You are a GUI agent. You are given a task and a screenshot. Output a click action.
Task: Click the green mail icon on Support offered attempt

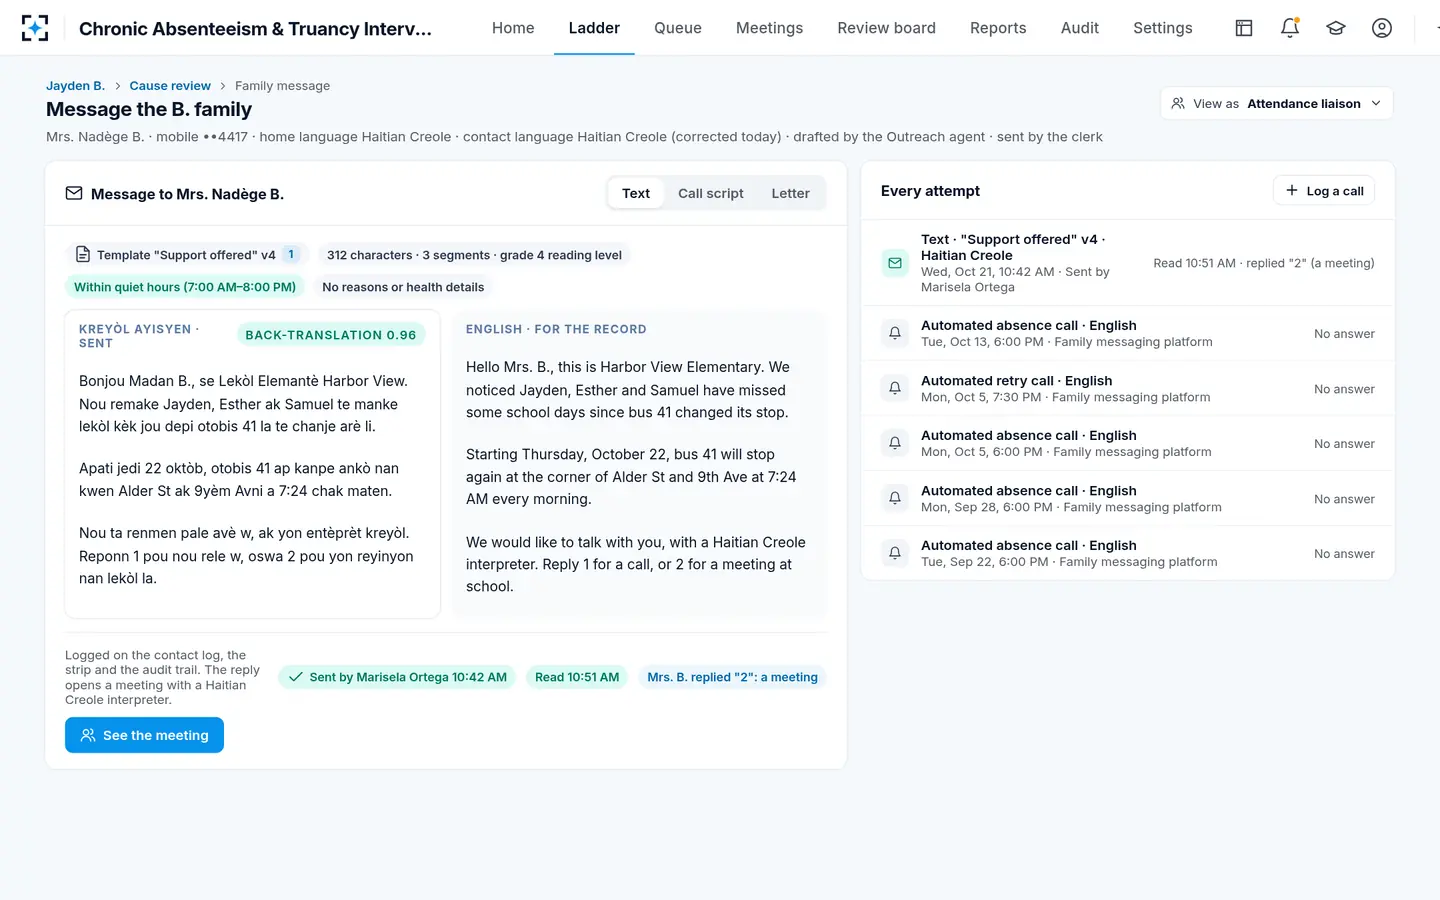pyautogui.click(x=895, y=263)
